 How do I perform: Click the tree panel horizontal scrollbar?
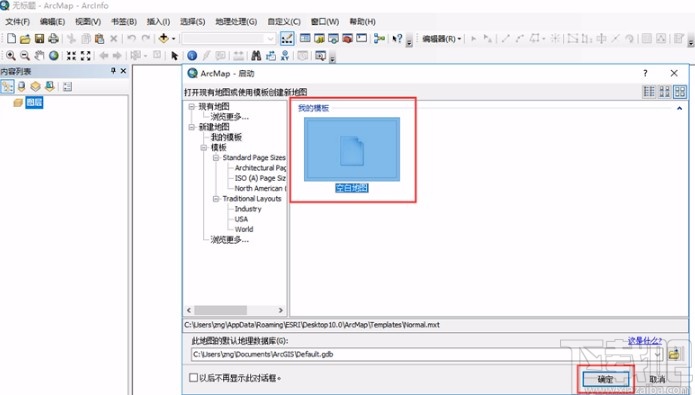click(x=234, y=310)
